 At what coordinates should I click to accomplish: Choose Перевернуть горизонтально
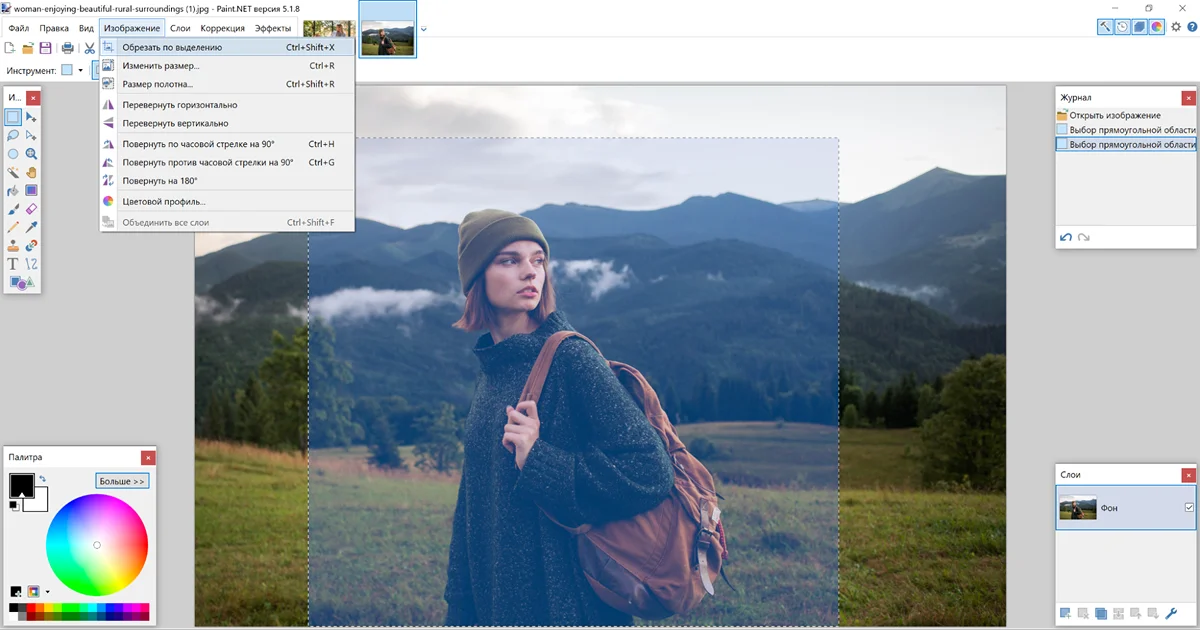click(x=228, y=105)
